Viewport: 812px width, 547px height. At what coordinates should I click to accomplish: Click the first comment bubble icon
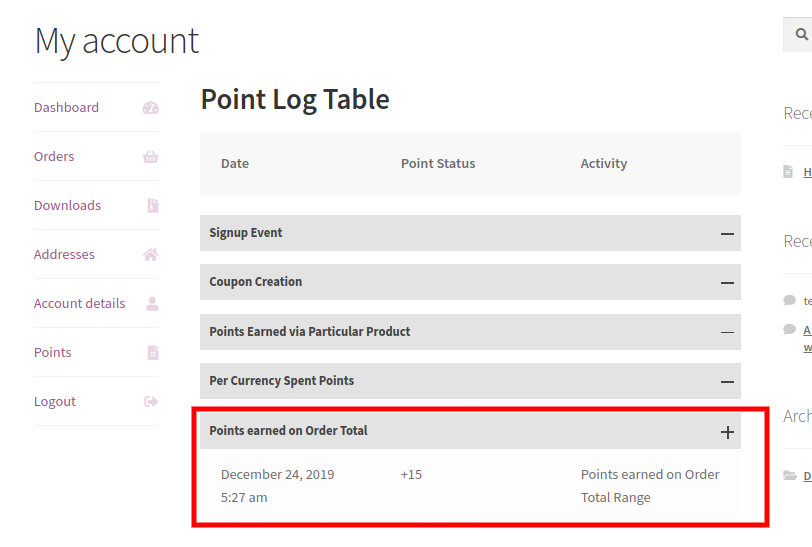tap(789, 300)
